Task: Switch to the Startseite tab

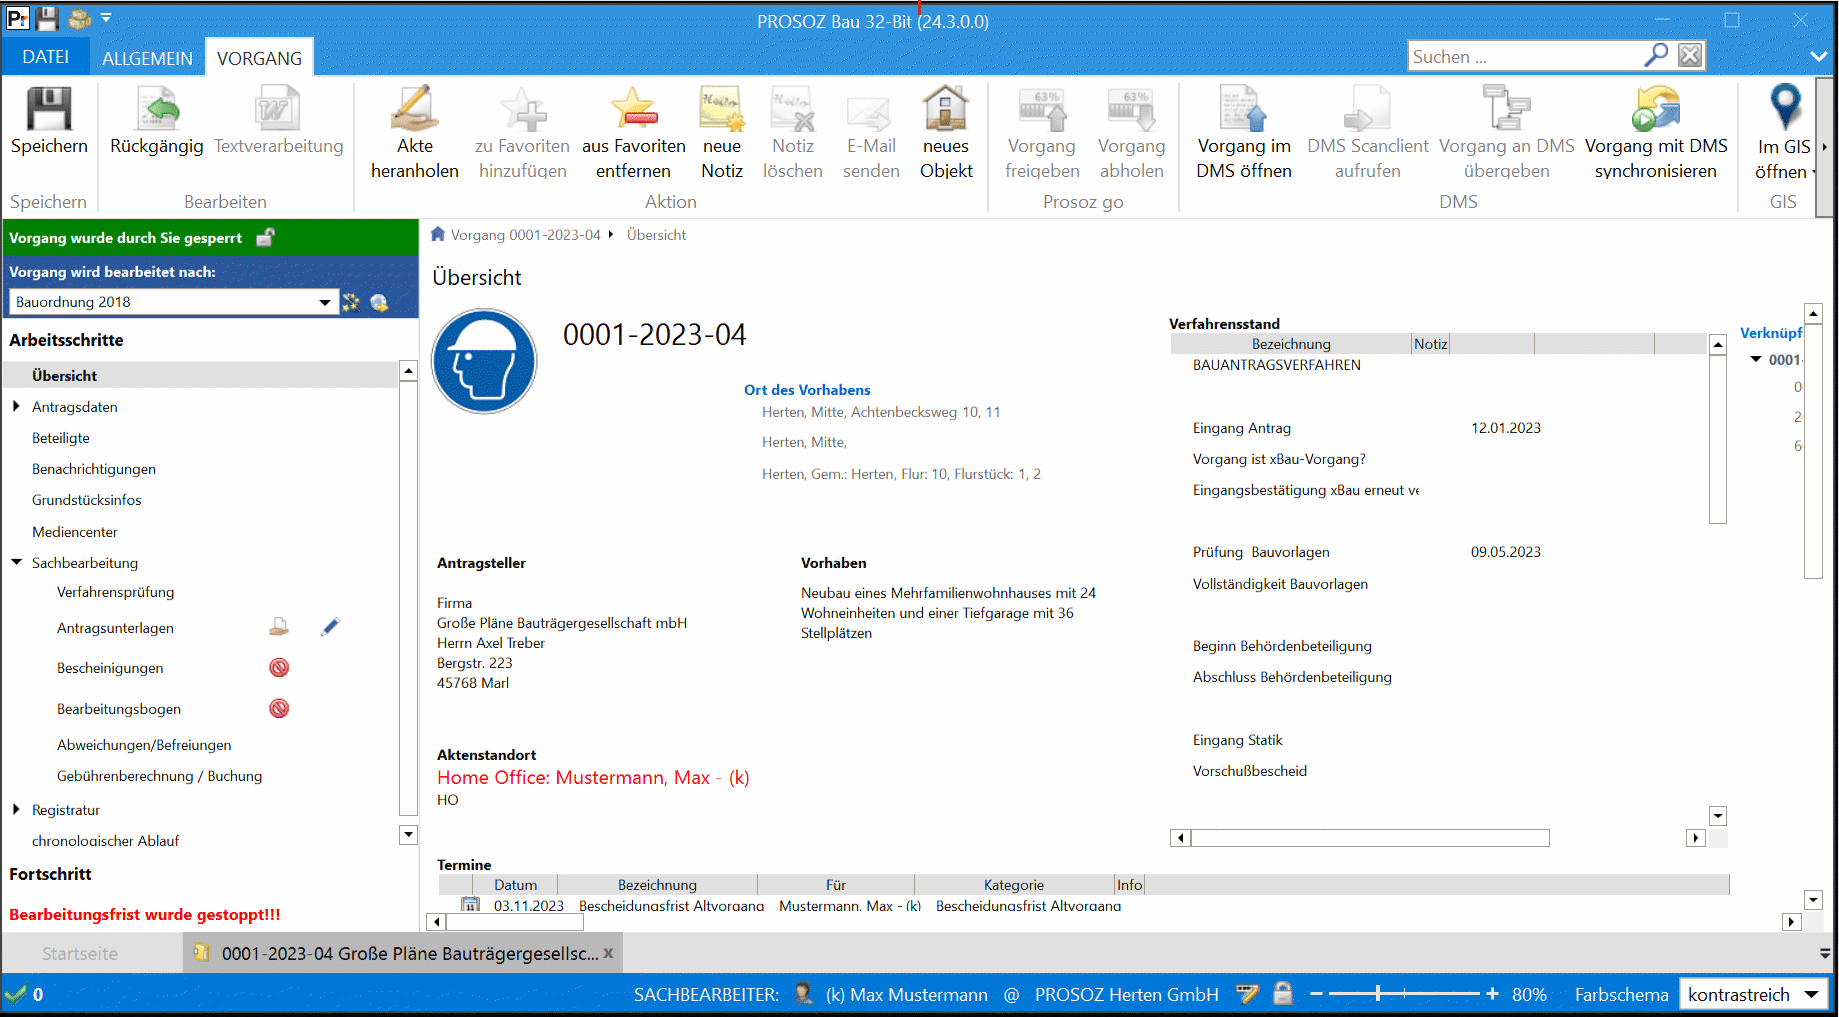Action: (x=80, y=953)
